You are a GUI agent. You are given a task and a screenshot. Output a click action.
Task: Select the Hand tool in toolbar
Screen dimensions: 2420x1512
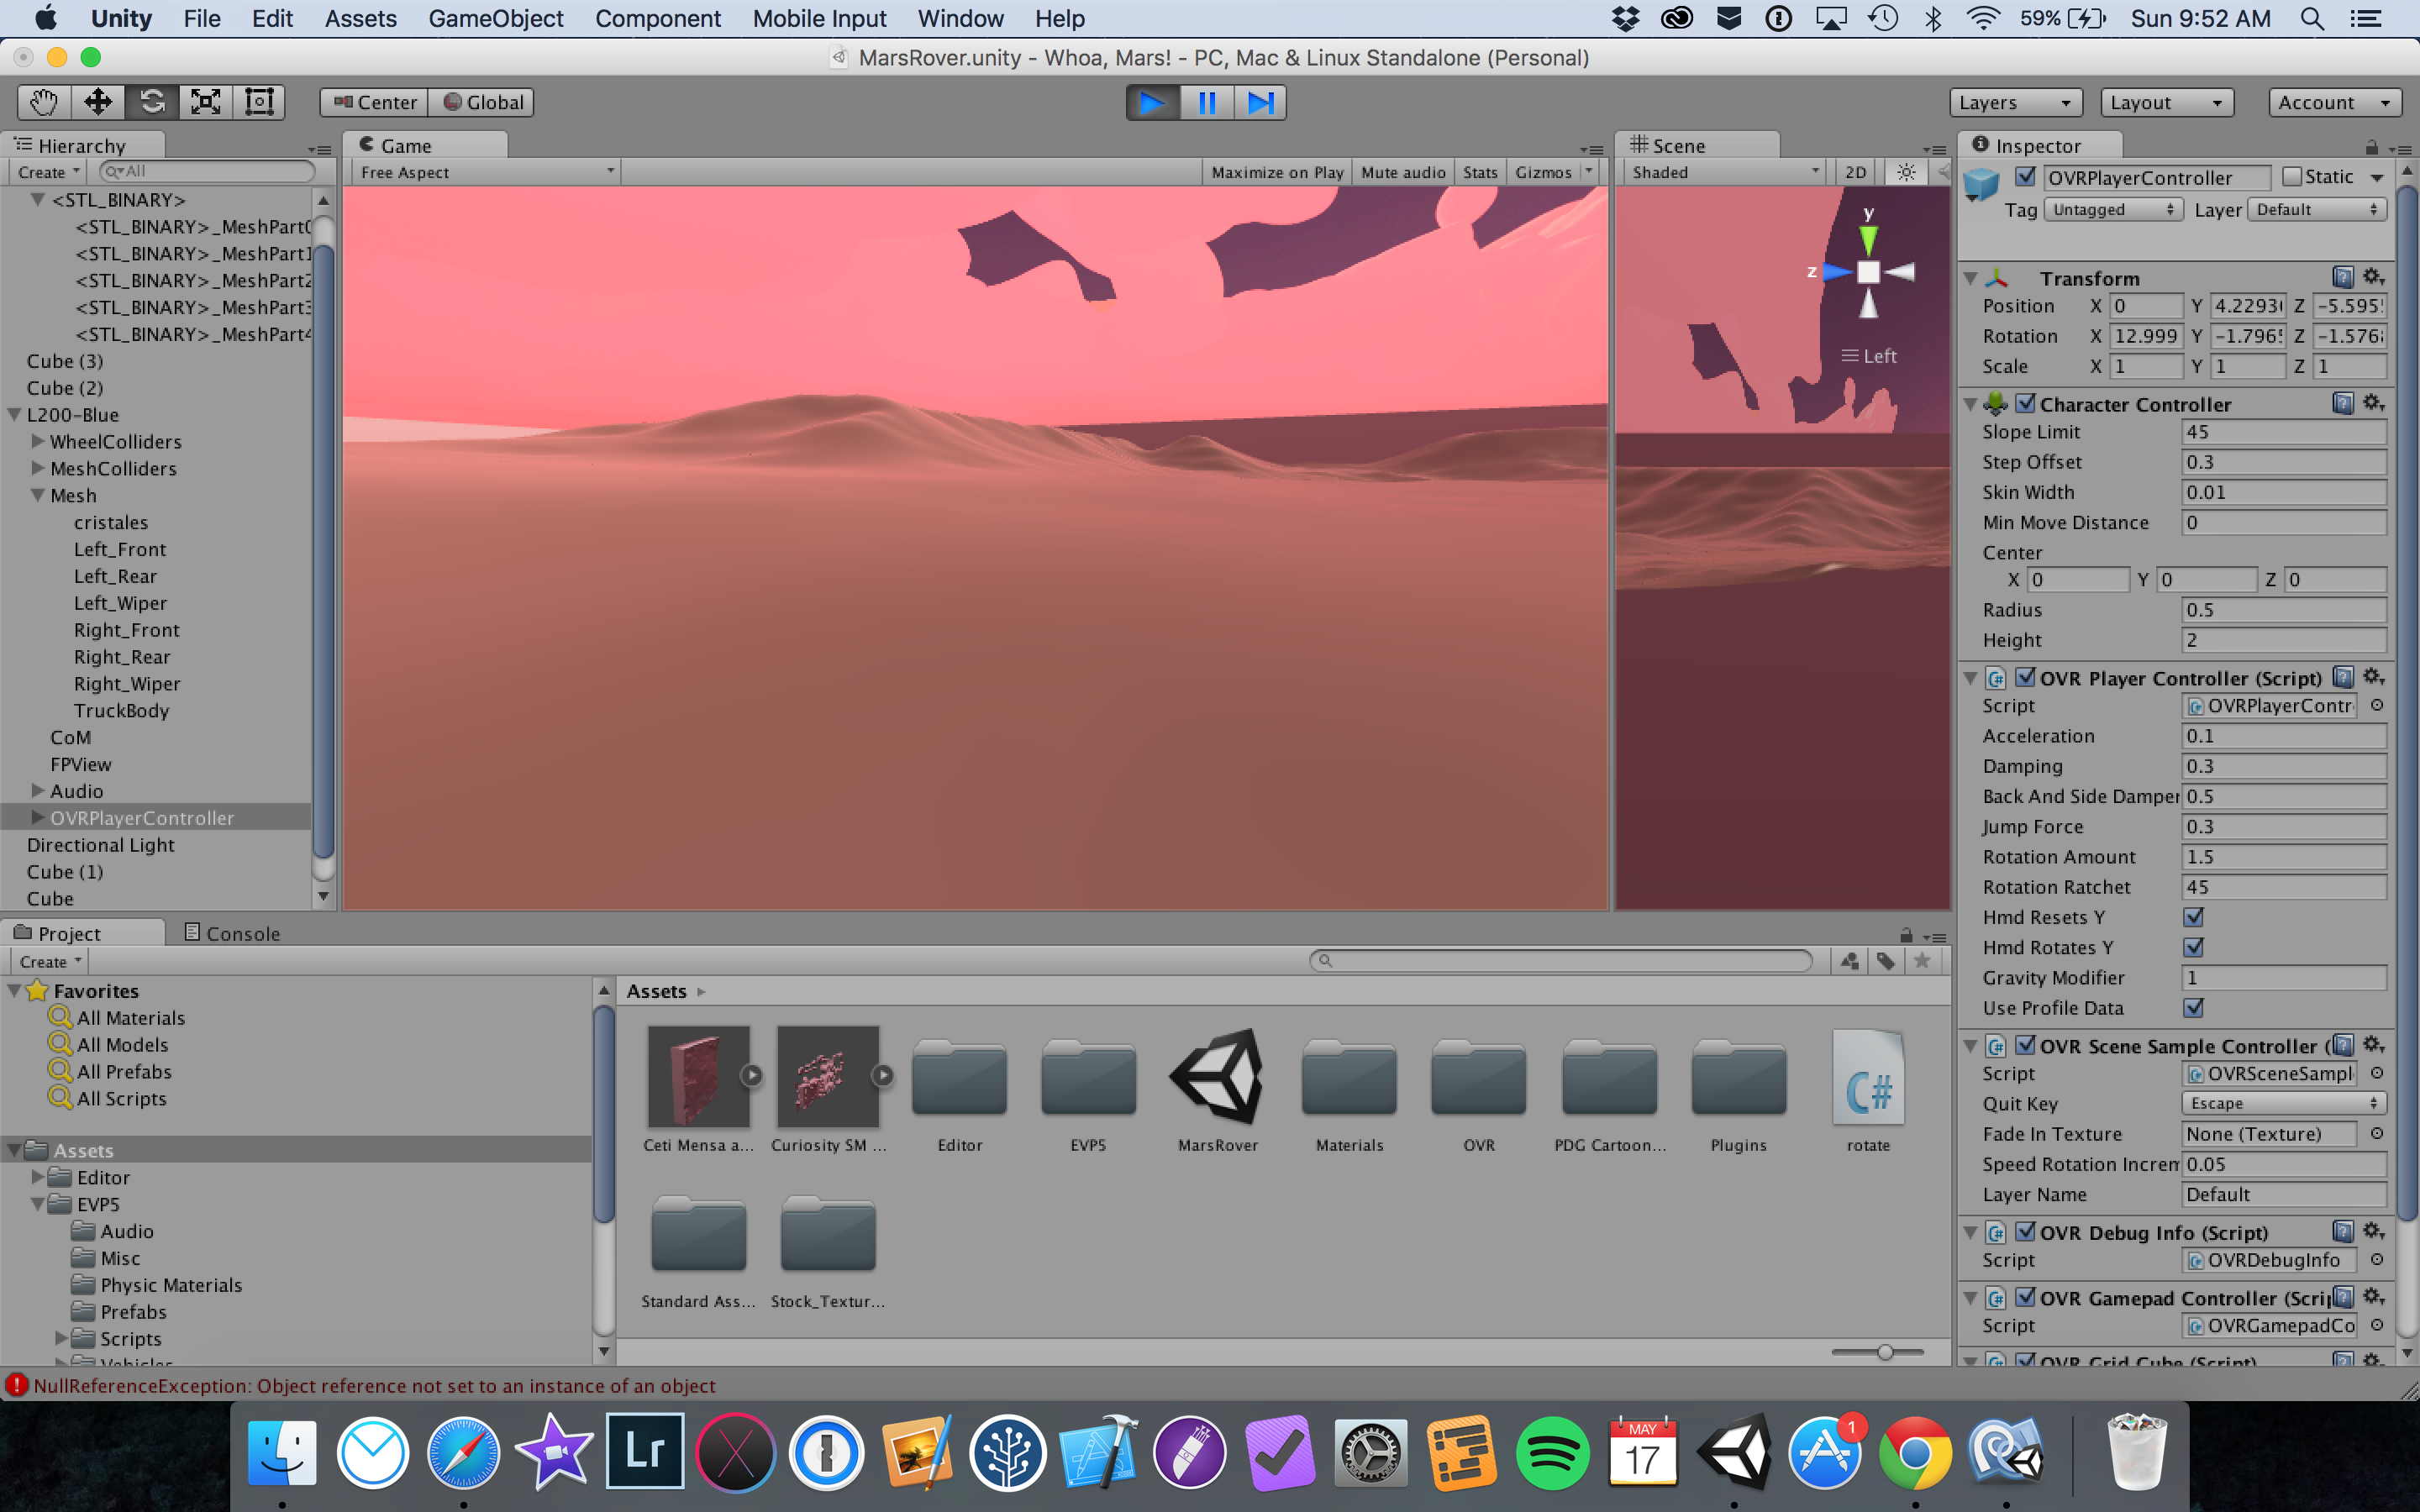click(44, 102)
